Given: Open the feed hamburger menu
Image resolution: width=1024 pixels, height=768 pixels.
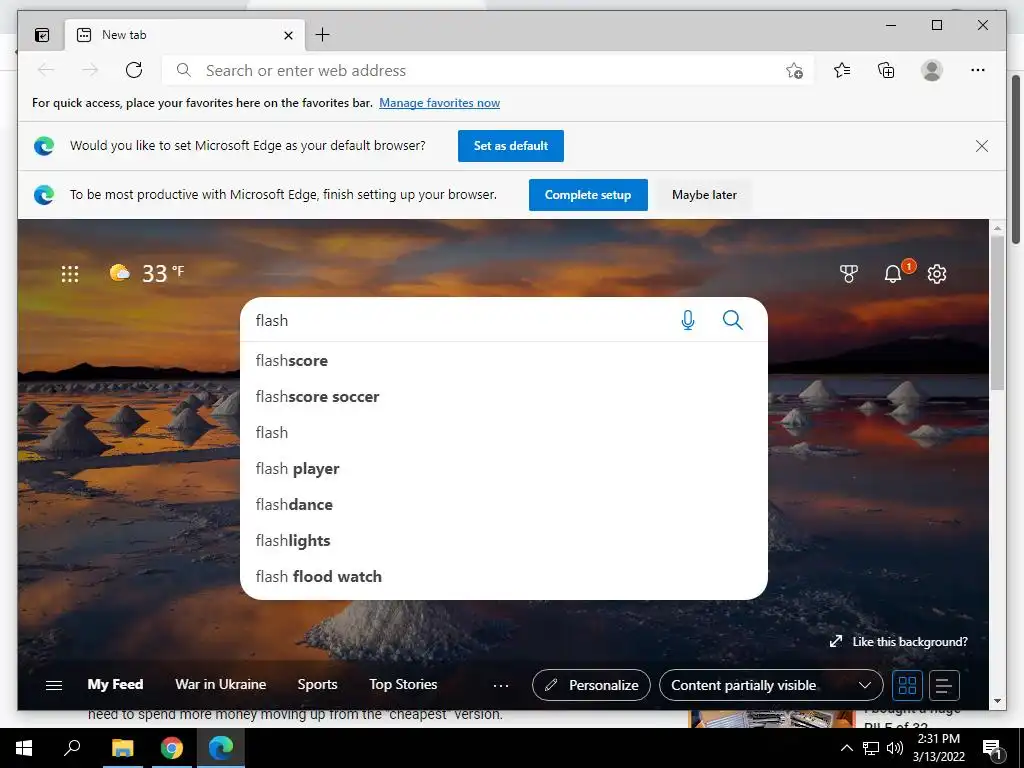Looking at the screenshot, I should click(54, 685).
